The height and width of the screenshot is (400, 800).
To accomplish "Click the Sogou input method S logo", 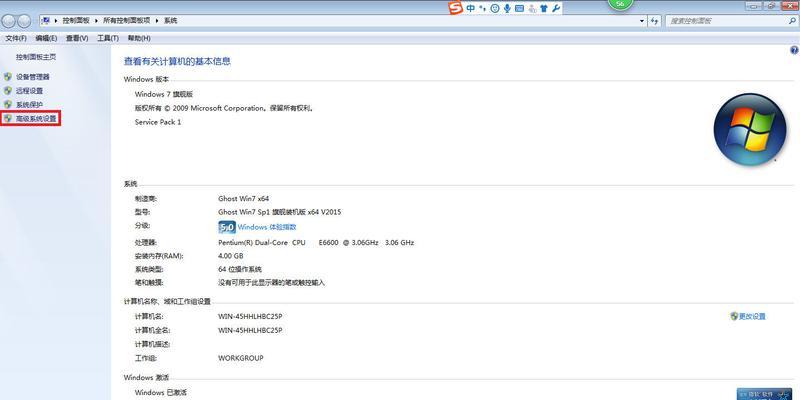I will pos(455,8).
